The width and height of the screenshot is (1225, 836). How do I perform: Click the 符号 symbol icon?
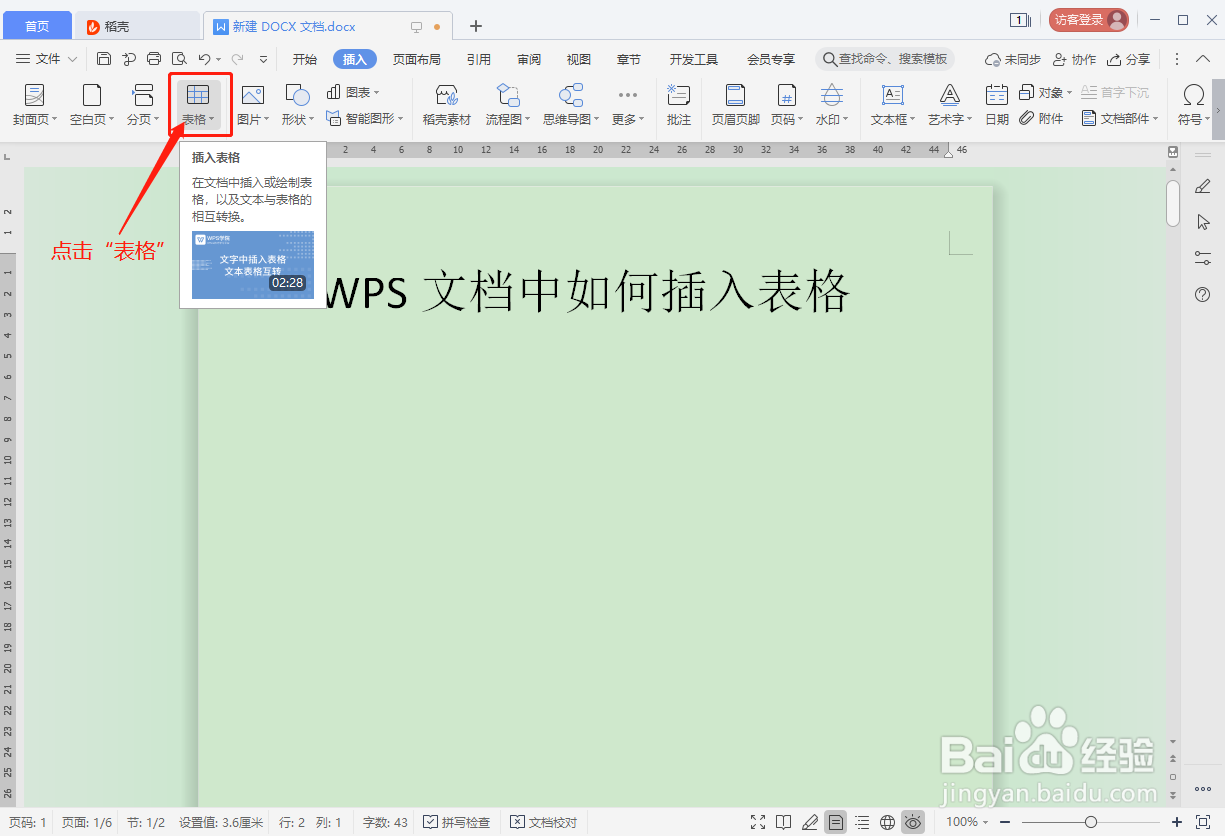1193,96
